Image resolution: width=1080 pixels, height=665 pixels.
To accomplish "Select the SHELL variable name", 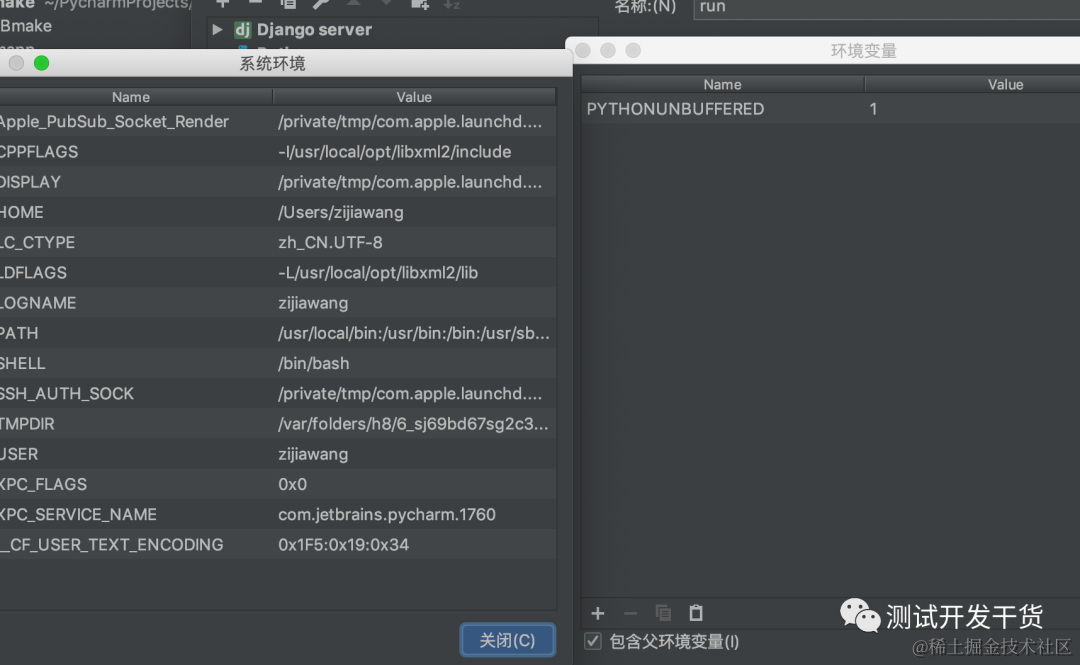I will [23, 364].
